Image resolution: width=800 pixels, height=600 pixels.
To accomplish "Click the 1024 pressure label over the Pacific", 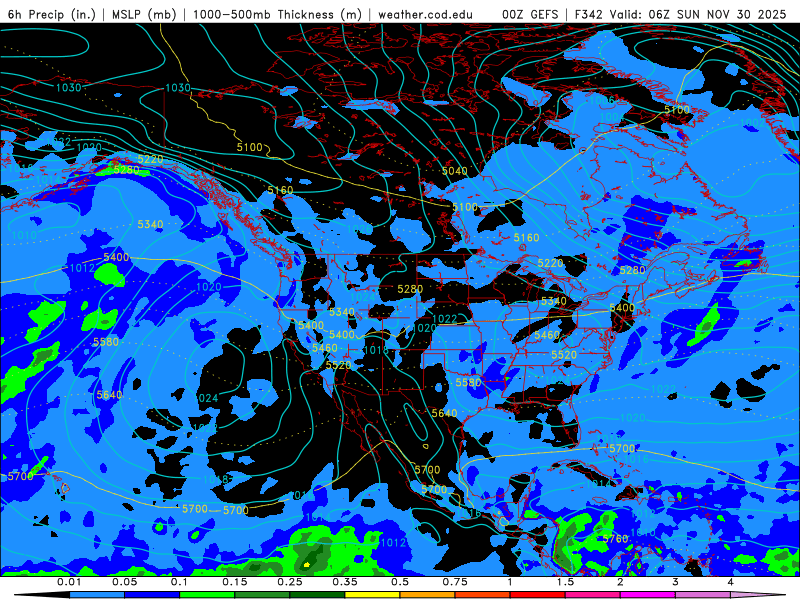I will click(x=207, y=397).
